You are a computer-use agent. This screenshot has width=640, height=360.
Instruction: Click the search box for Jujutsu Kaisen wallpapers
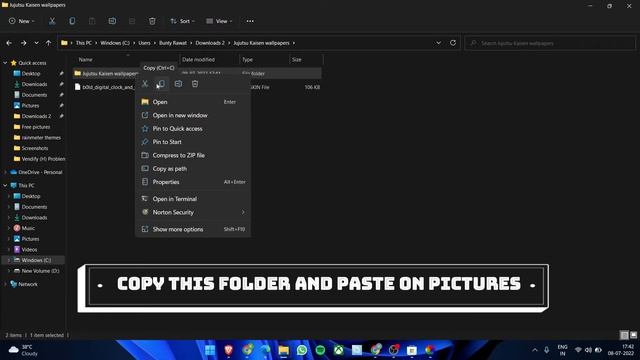point(550,43)
